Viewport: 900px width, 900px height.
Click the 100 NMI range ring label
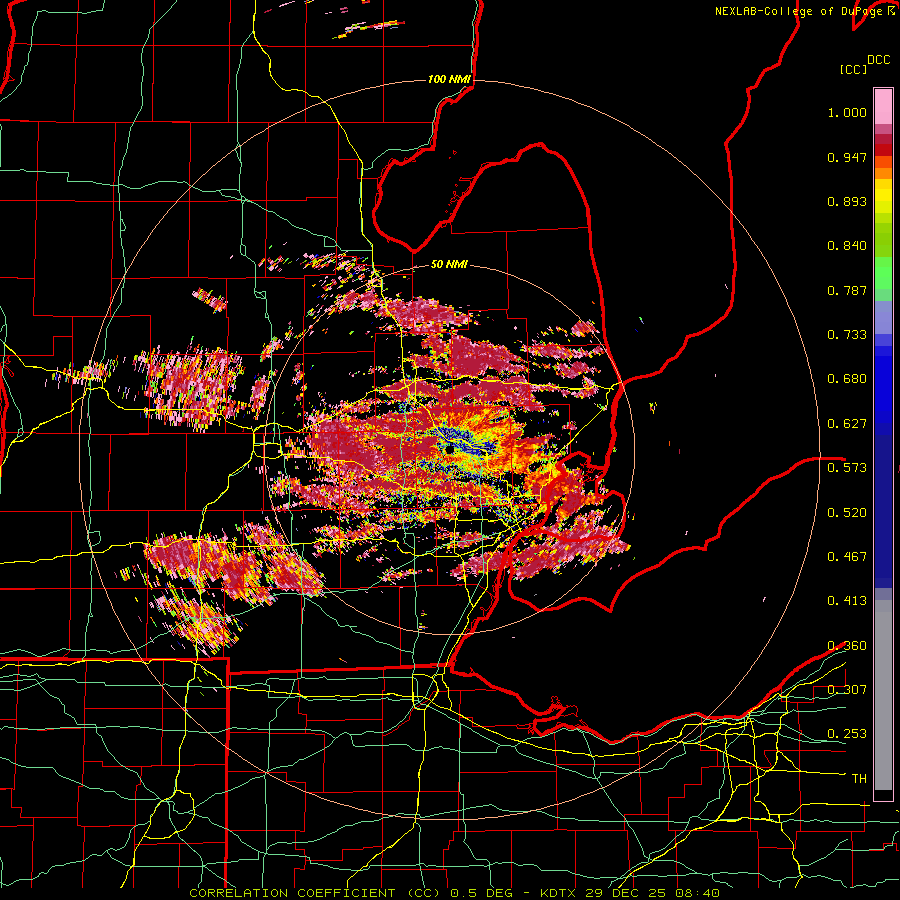point(449,79)
